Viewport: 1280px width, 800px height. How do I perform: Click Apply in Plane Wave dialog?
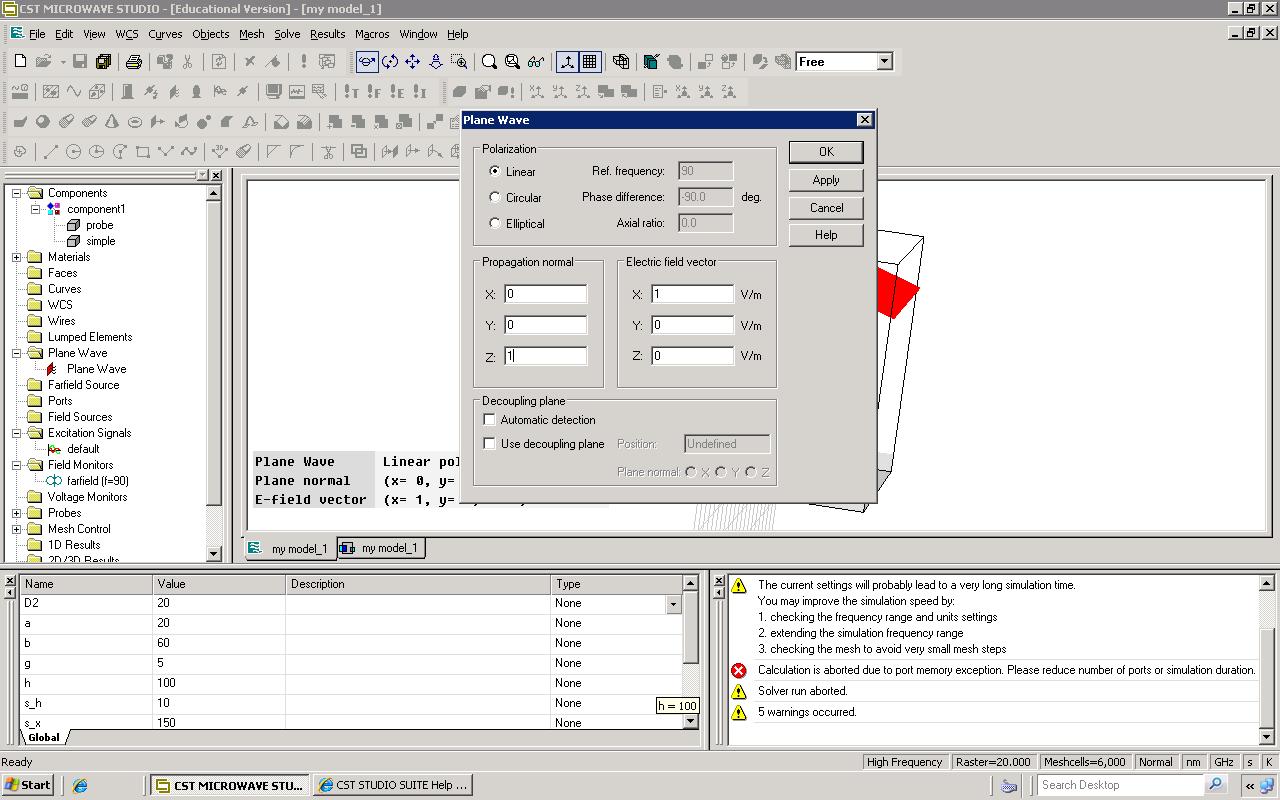(x=826, y=180)
